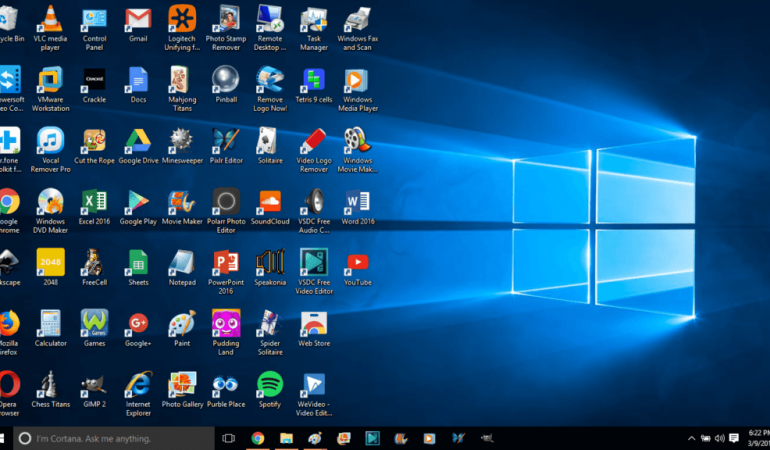Click the Solitaire desktop icon

click(x=270, y=141)
